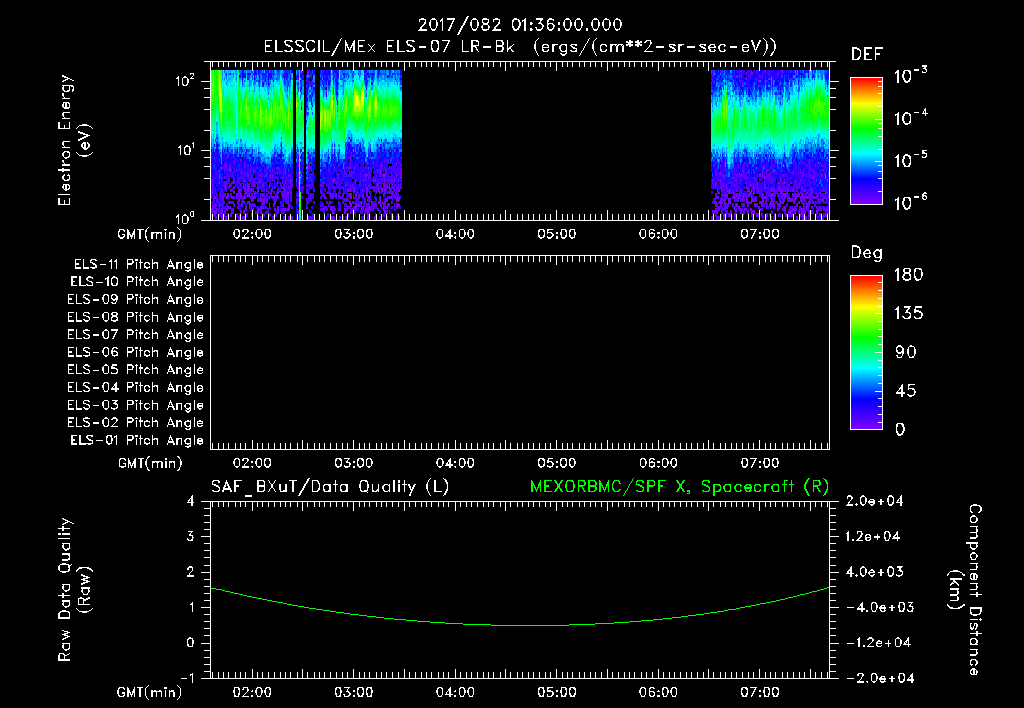Click the 4 value on data quality axis
1024x708 pixels.
[x=191, y=501]
